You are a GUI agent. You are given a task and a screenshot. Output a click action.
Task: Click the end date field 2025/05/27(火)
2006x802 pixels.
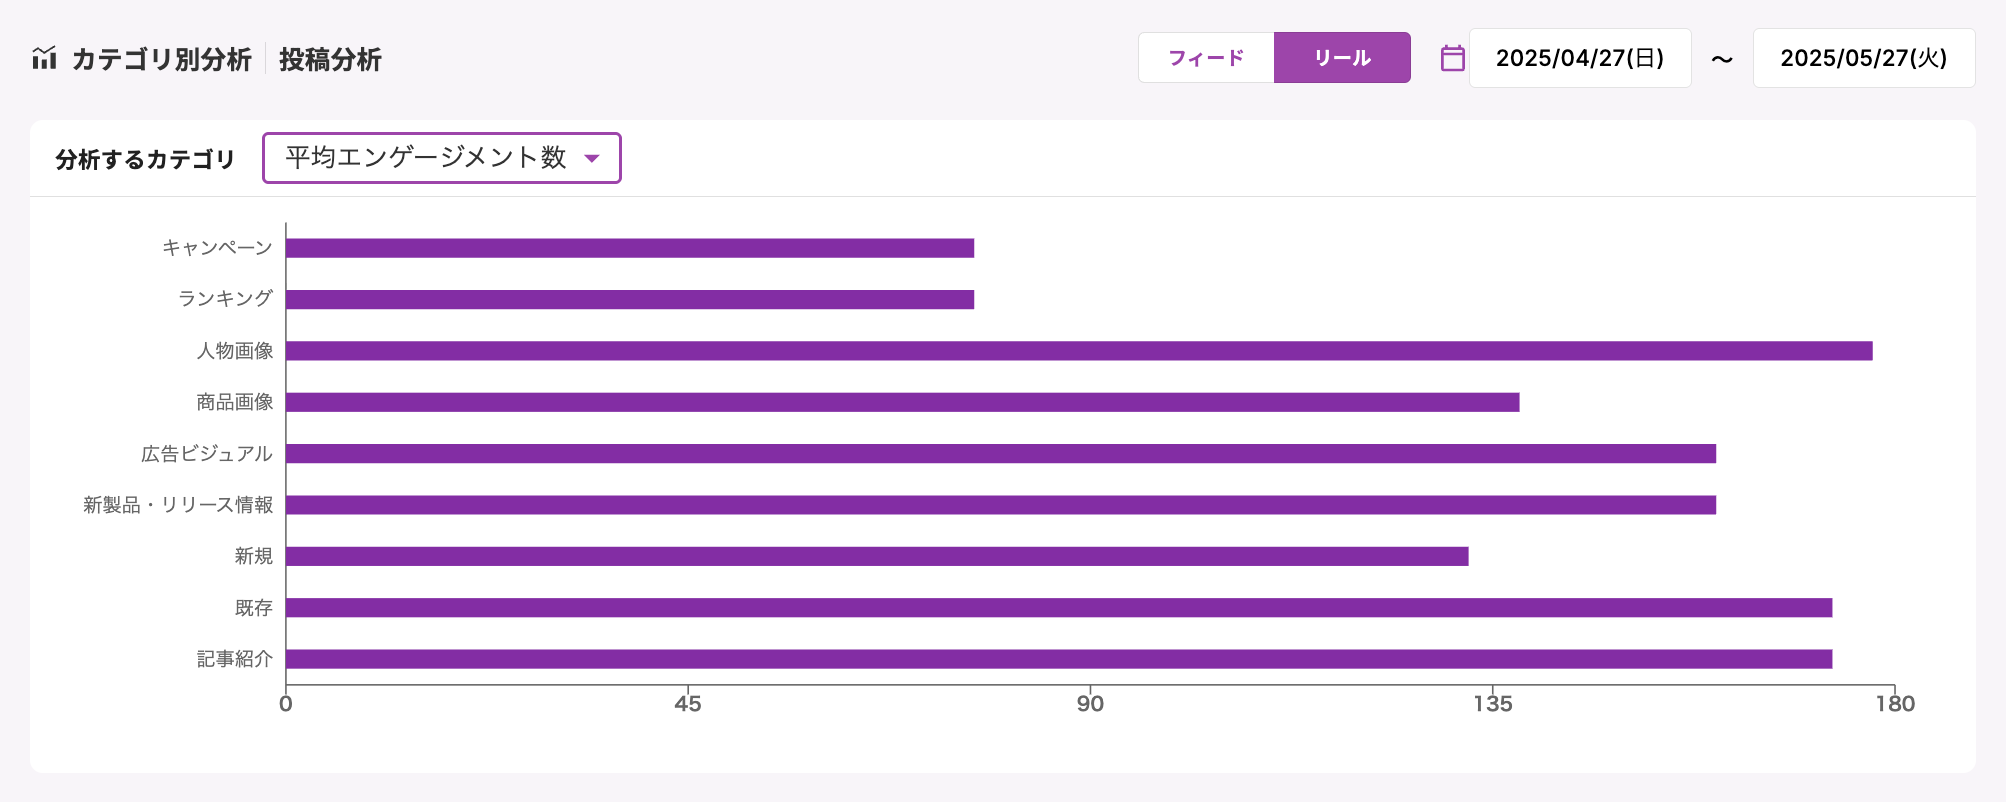[x=1863, y=58]
